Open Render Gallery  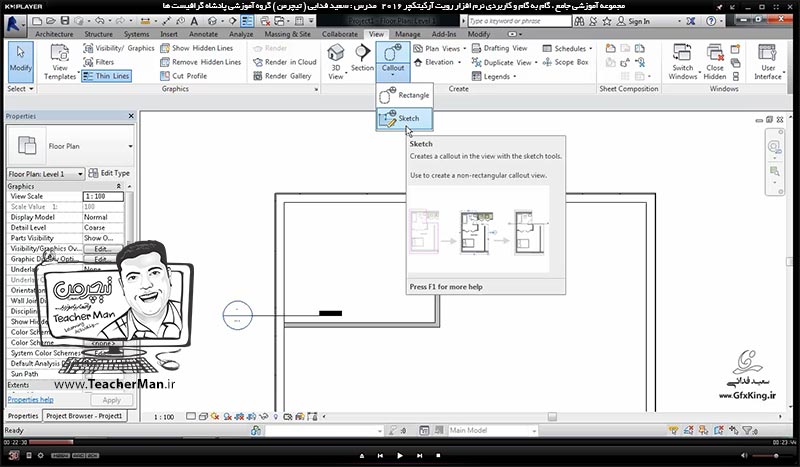[282, 76]
